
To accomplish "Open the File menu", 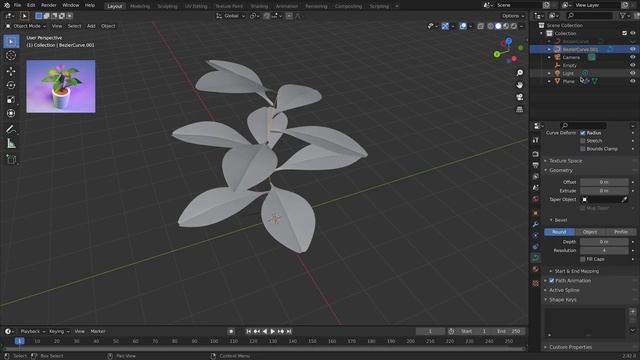I will [17, 5].
